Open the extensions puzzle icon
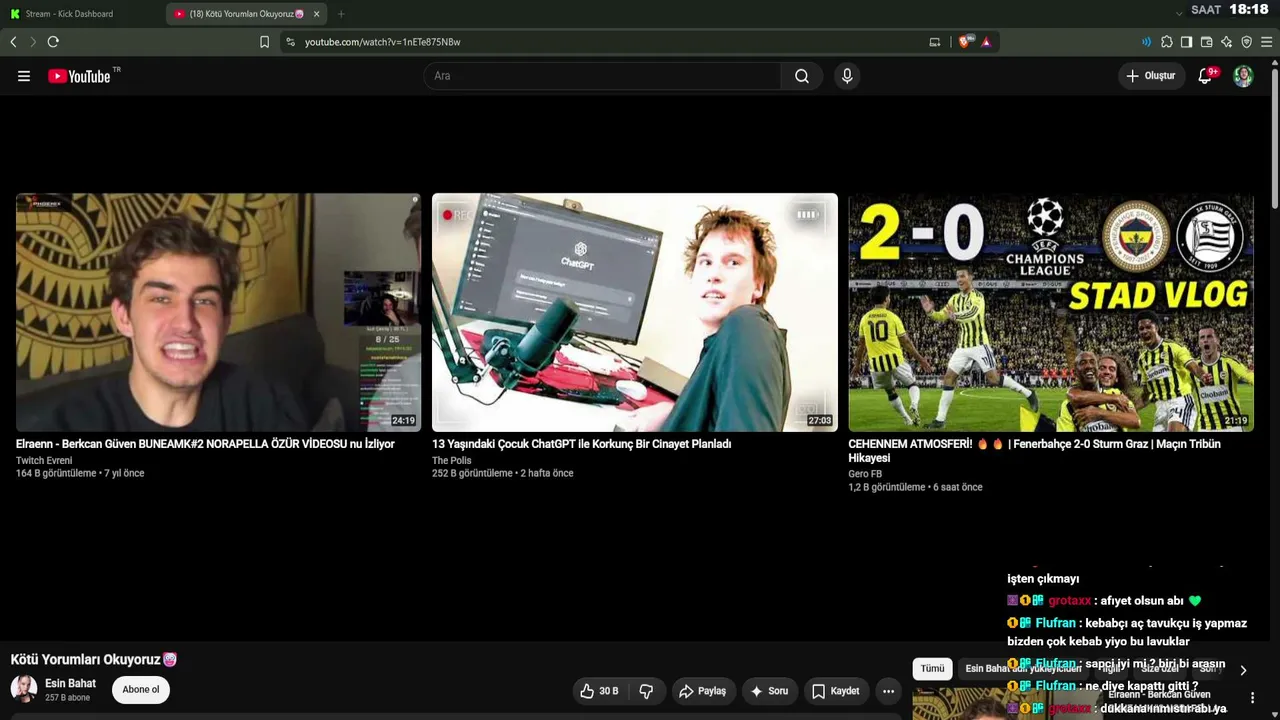Image resolution: width=1280 pixels, height=720 pixels. pyautogui.click(x=1167, y=42)
